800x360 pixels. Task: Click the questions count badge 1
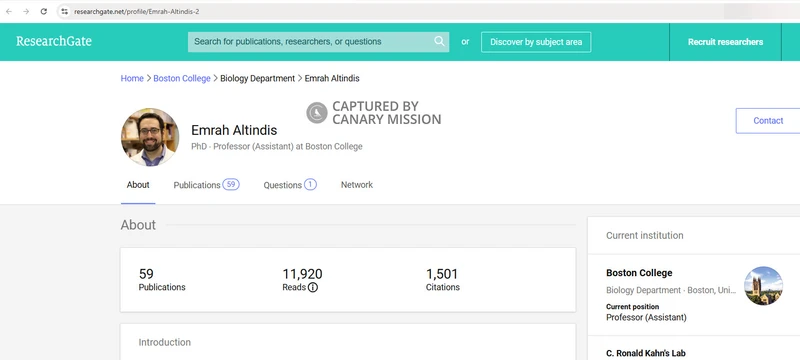[310, 185]
